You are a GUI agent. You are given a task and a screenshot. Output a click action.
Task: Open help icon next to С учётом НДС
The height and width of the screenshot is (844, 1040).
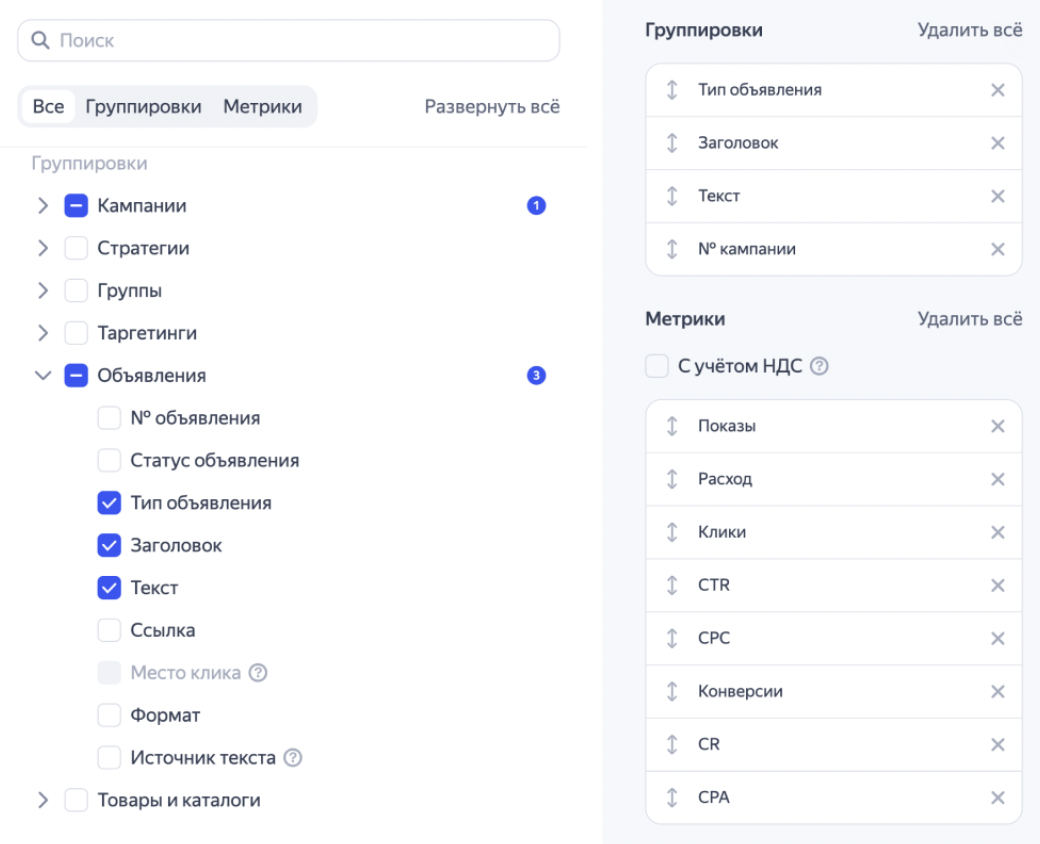coord(819,366)
